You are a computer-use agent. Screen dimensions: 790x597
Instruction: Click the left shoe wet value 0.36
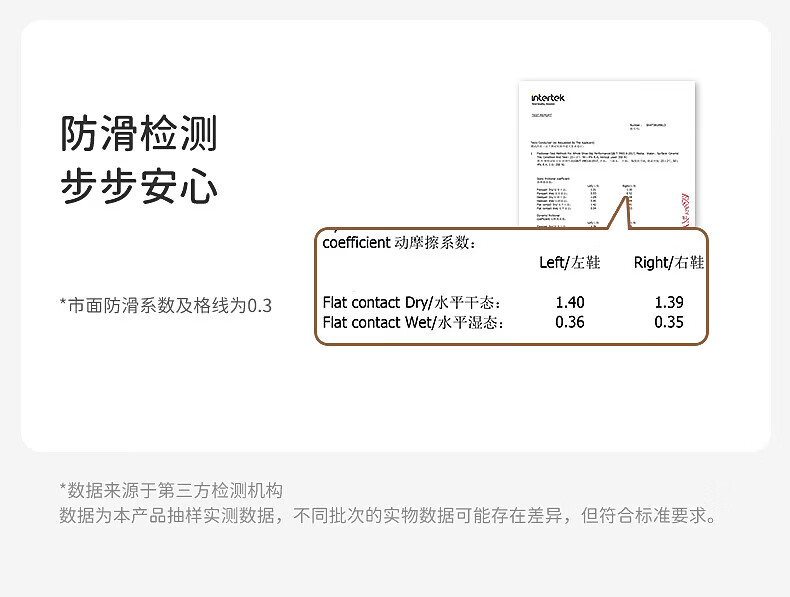point(569,322)
